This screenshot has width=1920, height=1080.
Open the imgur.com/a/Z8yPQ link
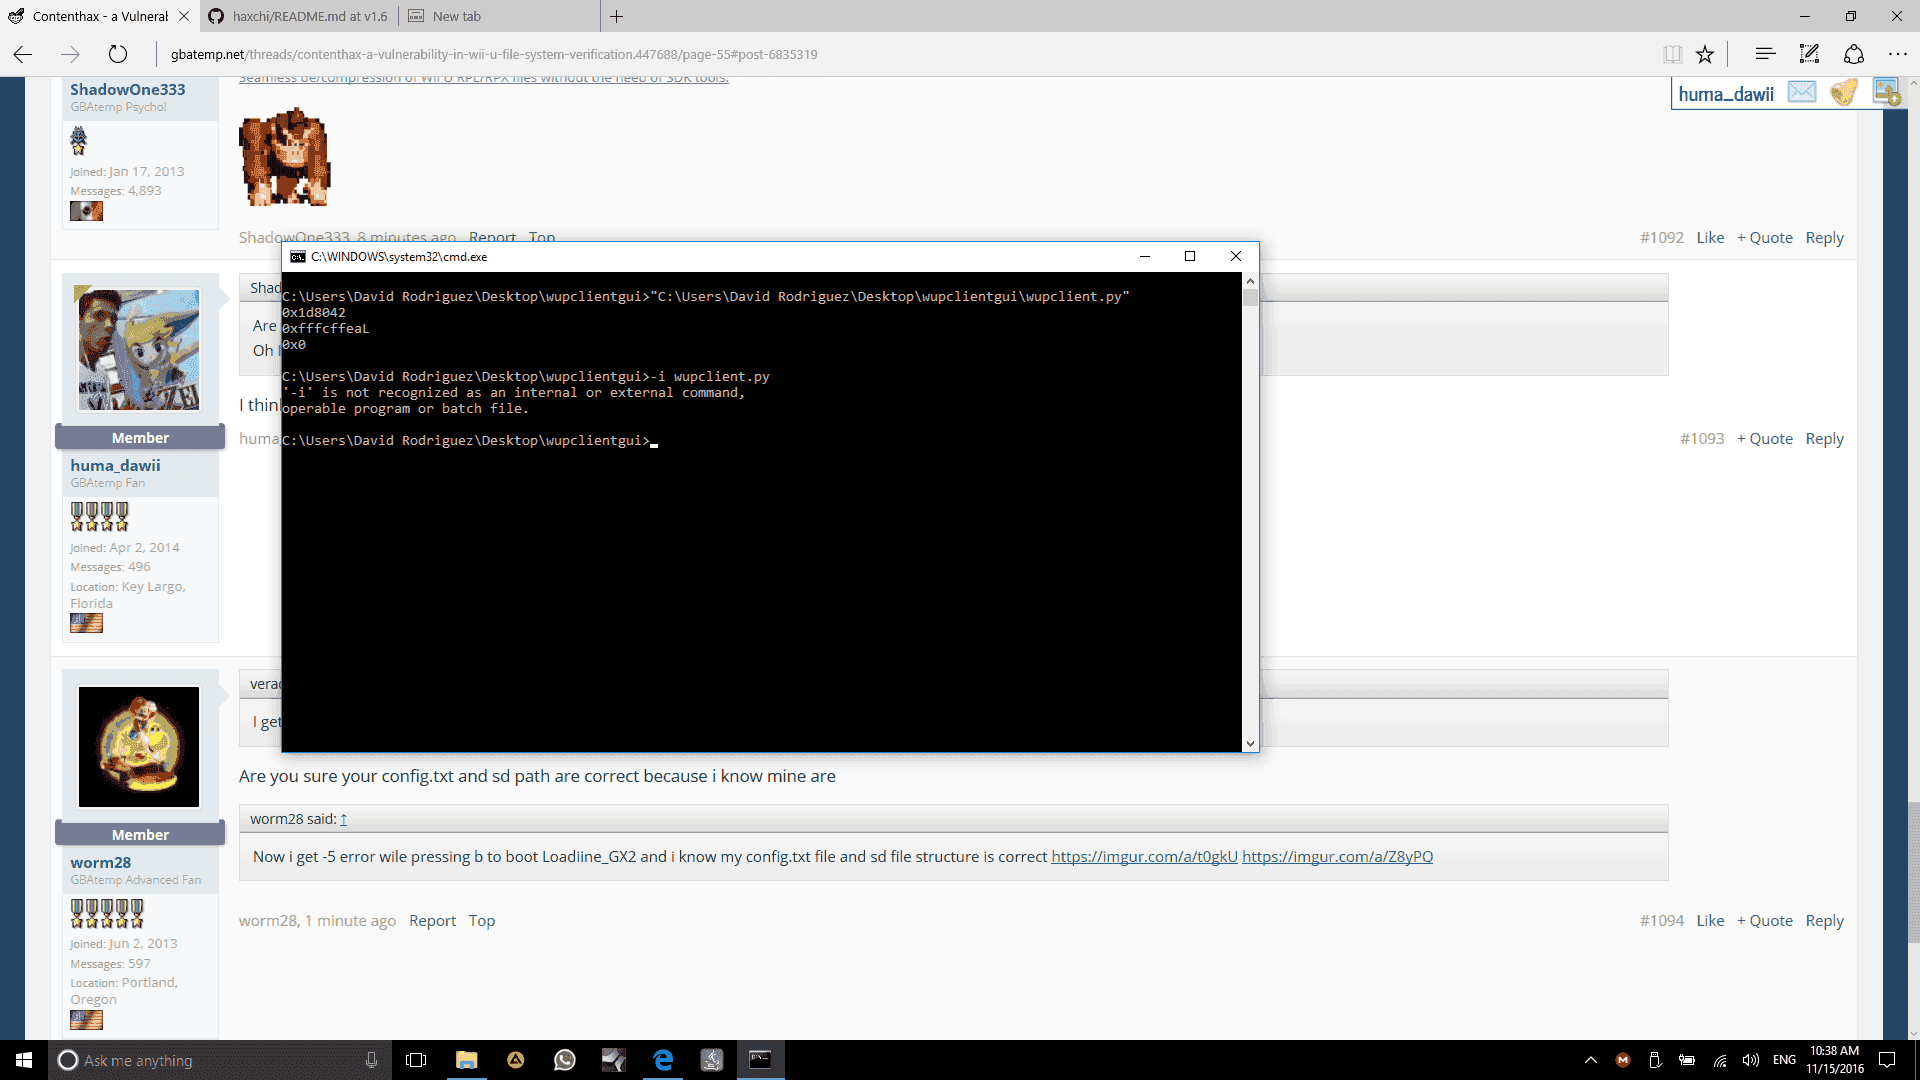1337,856
